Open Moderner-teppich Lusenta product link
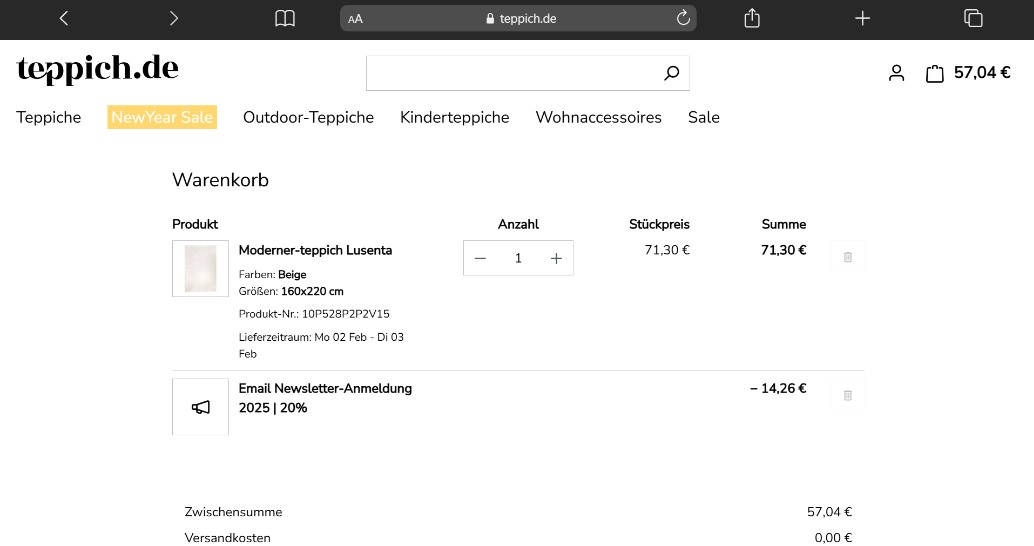 pos(315,250)
